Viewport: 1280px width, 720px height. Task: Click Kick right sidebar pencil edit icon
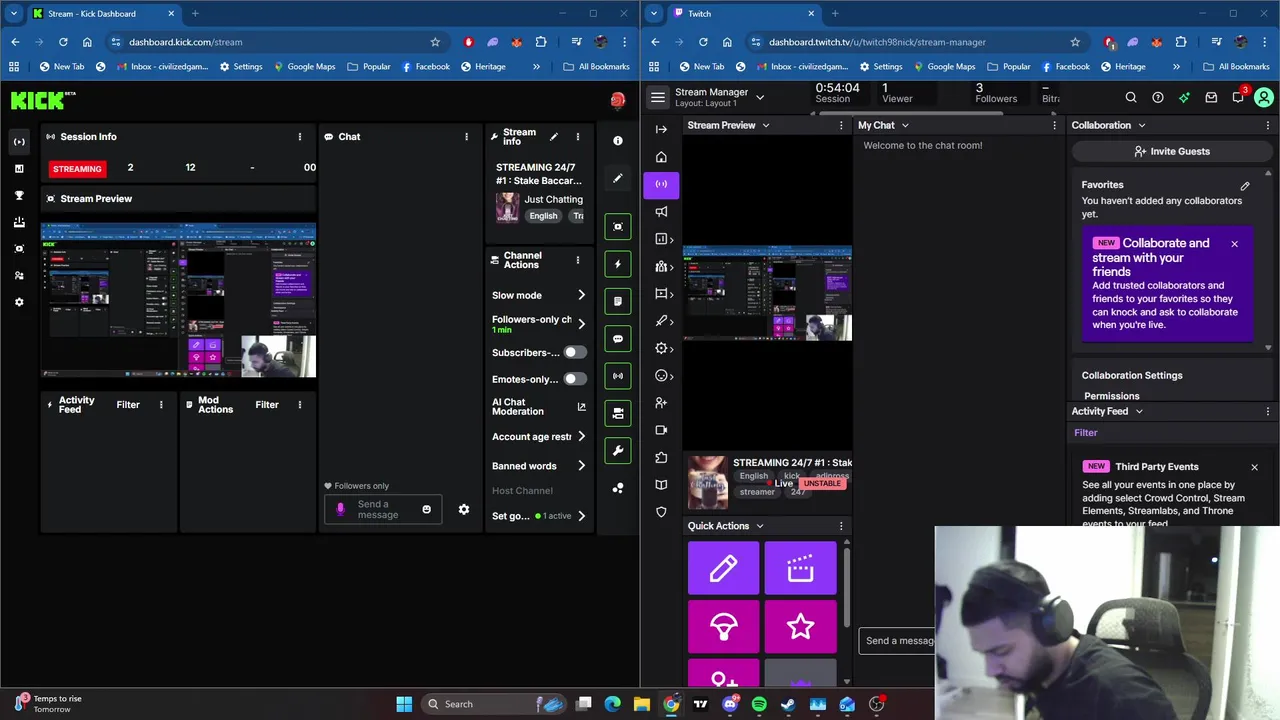[x=618, y=178]
